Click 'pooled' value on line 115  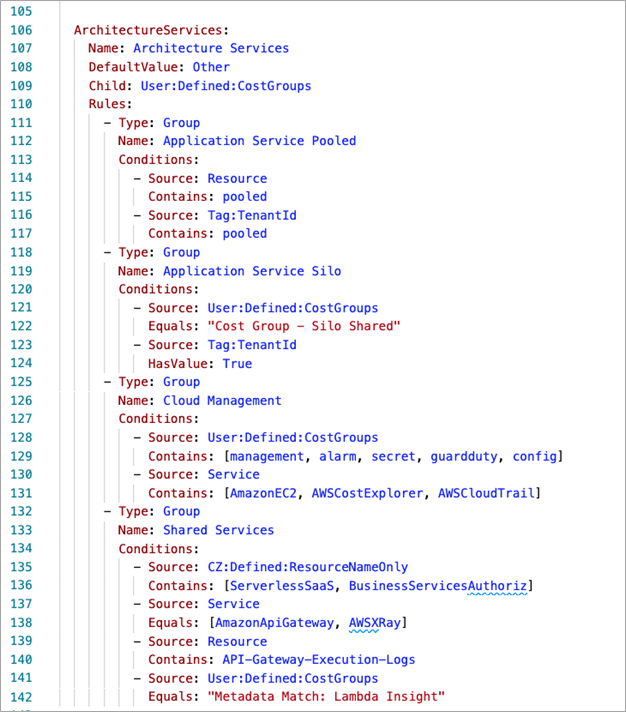pyautogui.click(x=245, y=197)
